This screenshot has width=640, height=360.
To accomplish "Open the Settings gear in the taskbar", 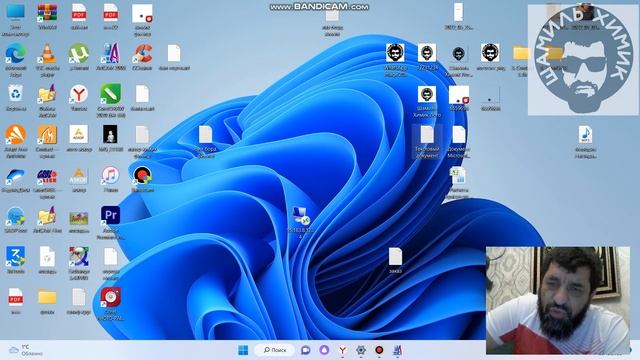I will point(361,350).
